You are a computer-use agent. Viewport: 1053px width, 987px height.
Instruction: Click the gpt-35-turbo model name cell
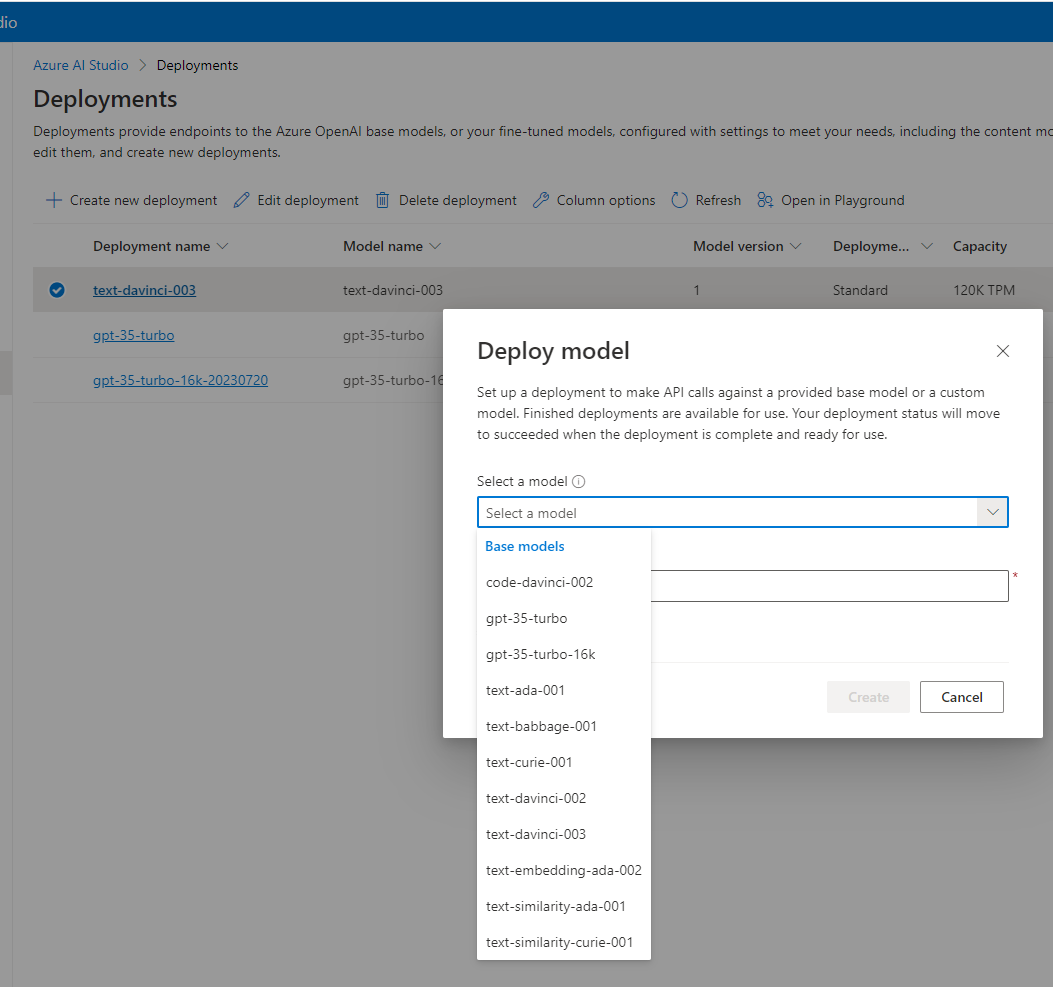coord(383,335)
